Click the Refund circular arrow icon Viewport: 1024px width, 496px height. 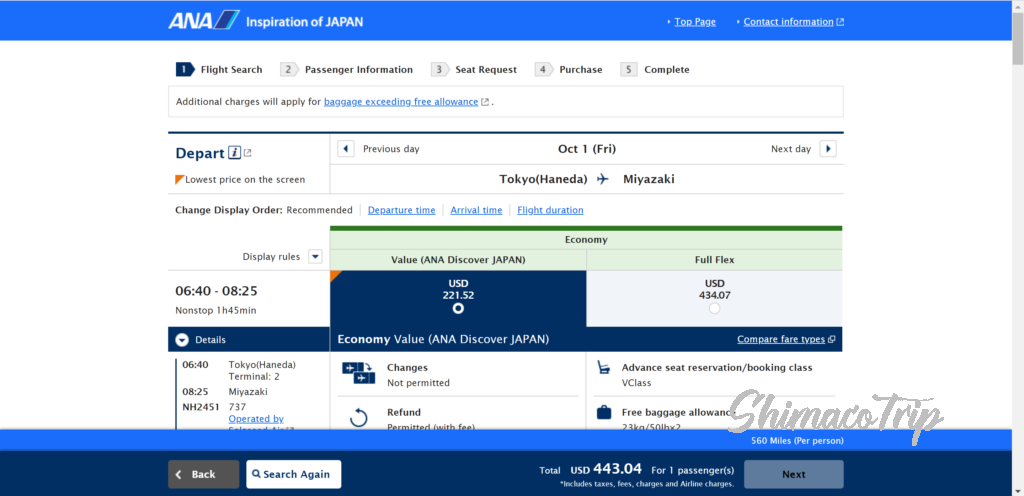coord(358,418)
